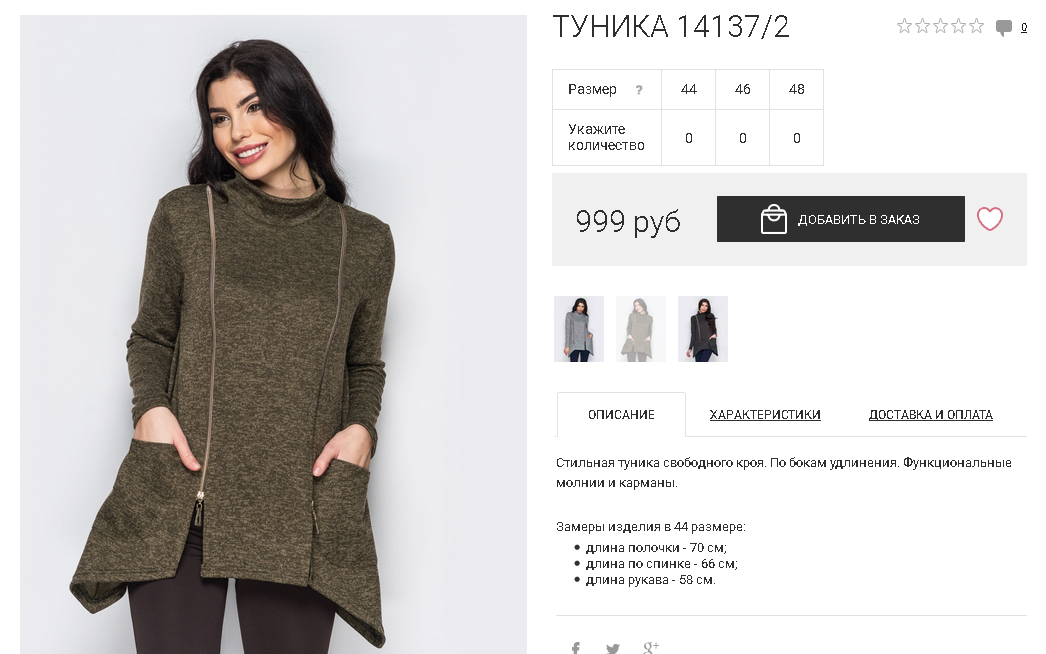Set the quantity field for size 44
This screenshot has width=1046, height=654.
[x=688, y=138]
